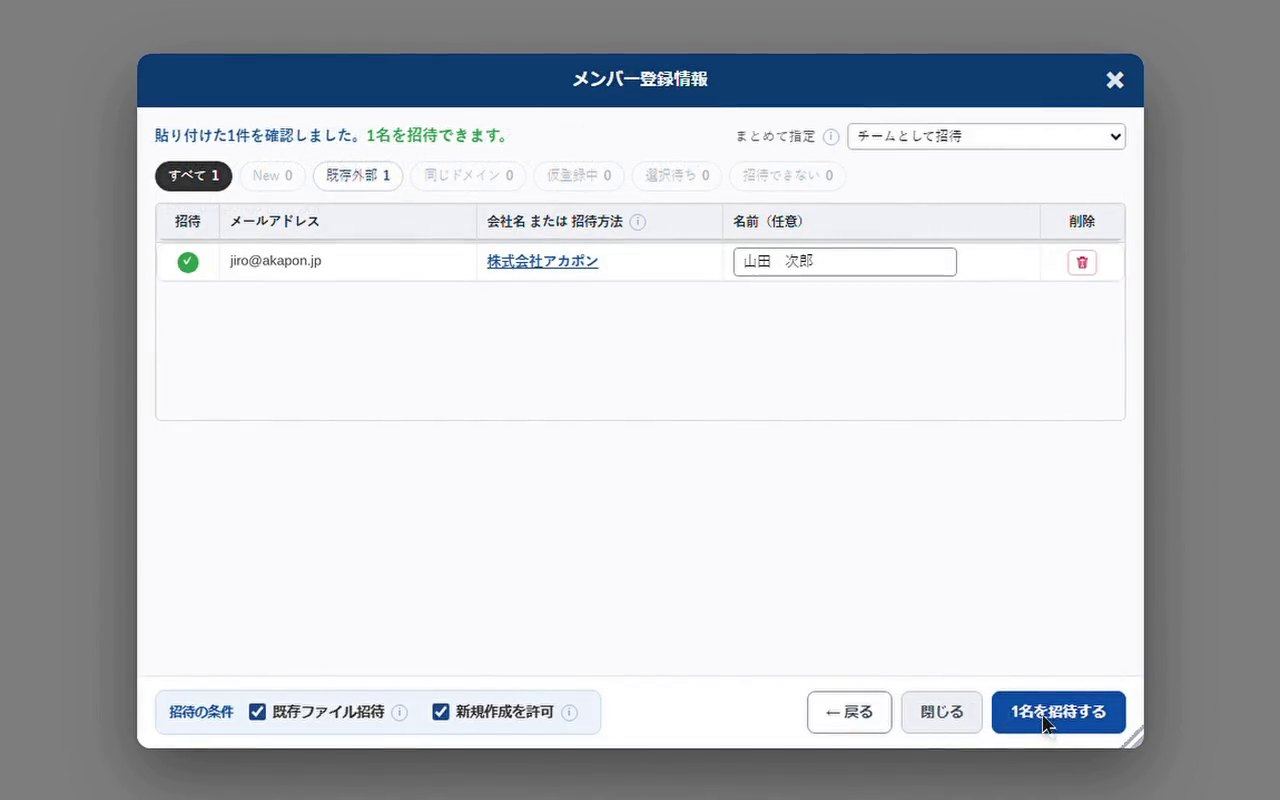This screenshot has height=800, width=1280.
Task: Select the 既存外部 1 filter tab
Action: point(358,176)
